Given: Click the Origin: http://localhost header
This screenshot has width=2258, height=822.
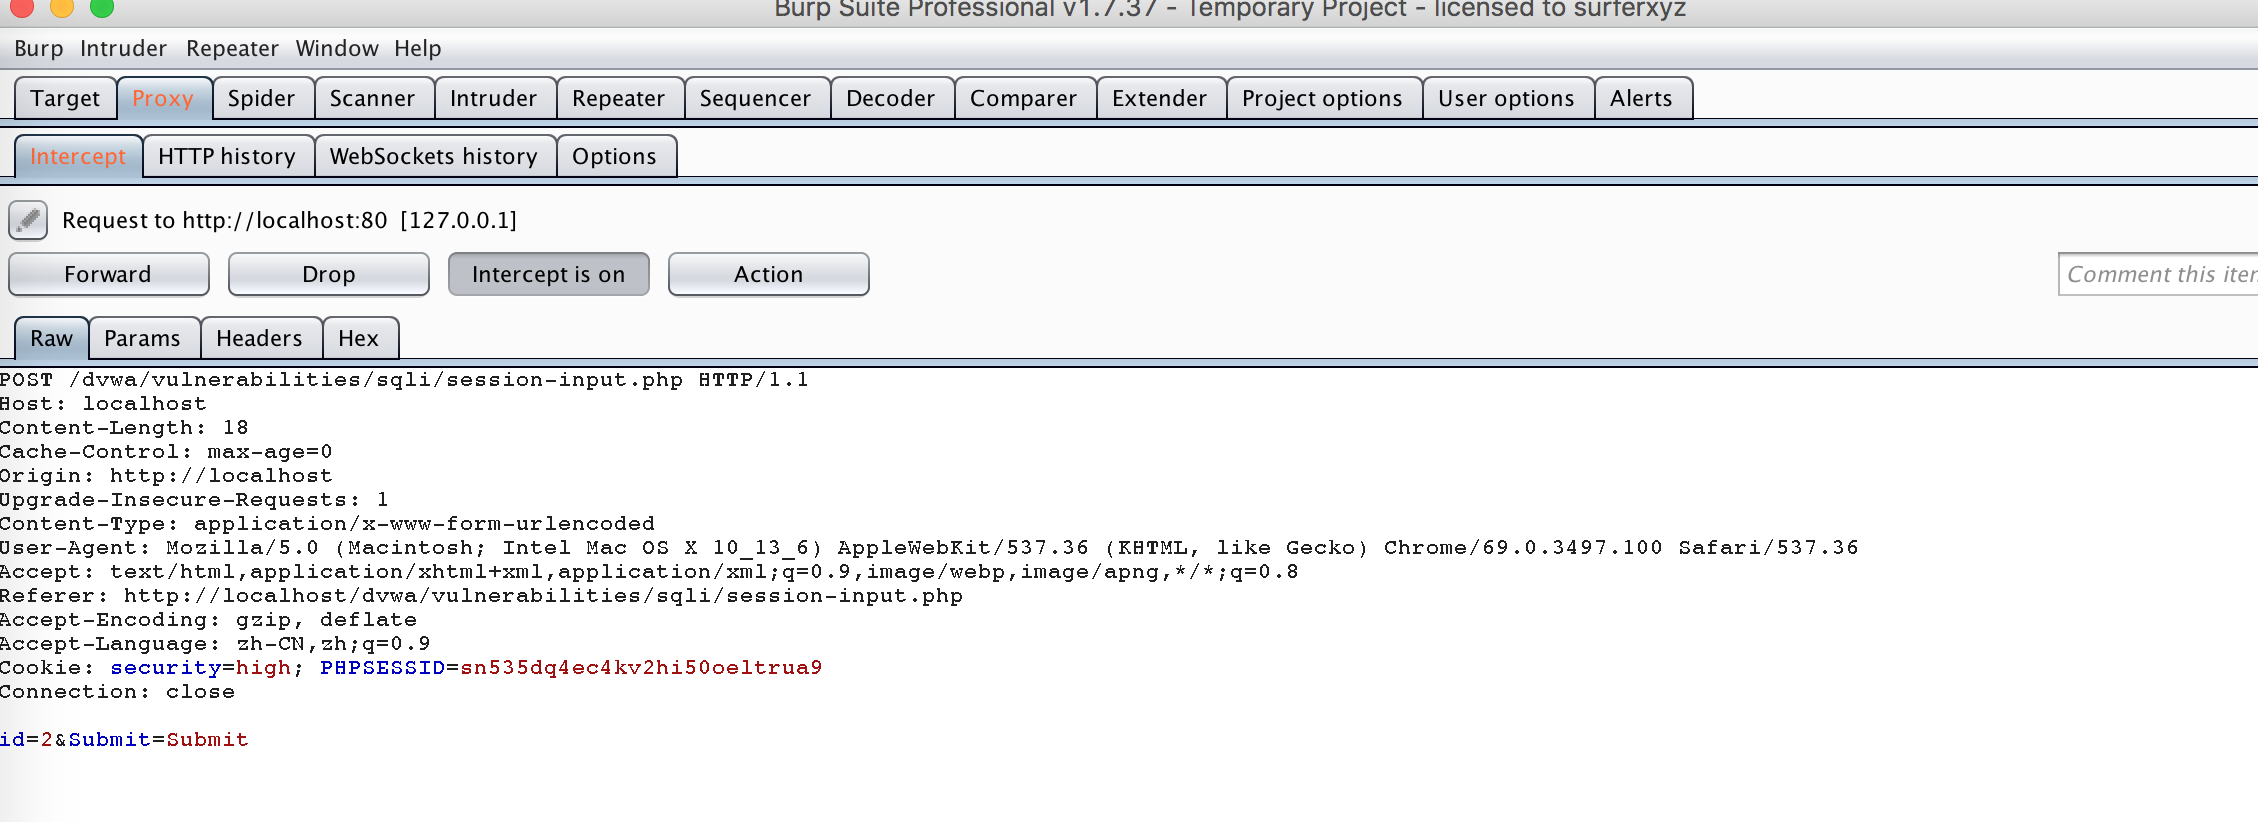Looking at the screenshot, I should click(x=166, y=476).
